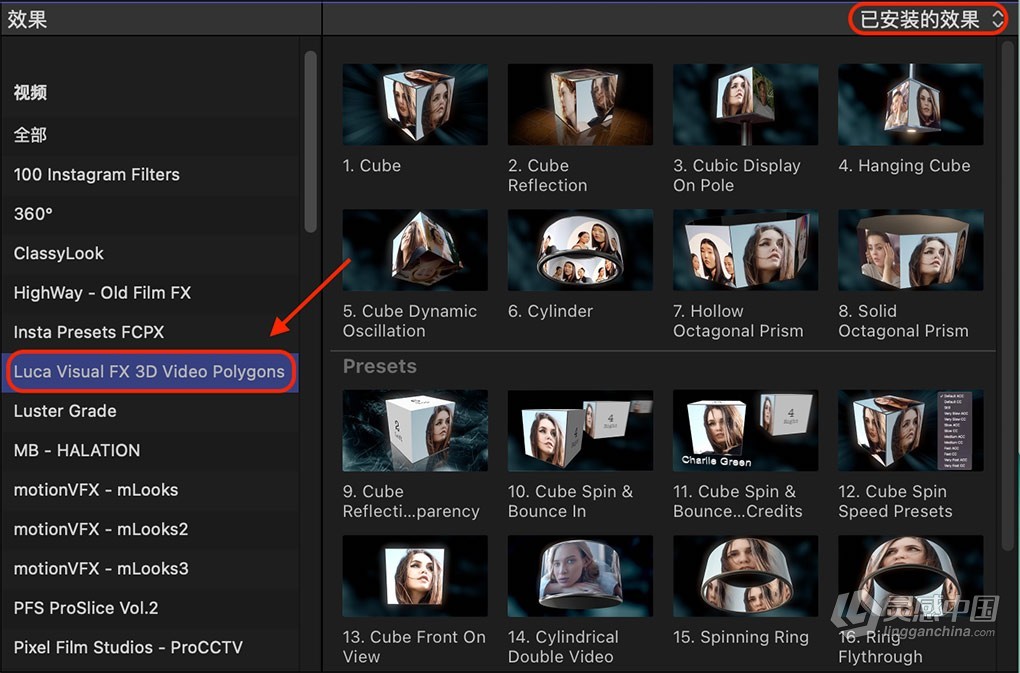Click the 12. Cube Spin Speed Presets label
Image resolution: width=1020 pixels, height=673 pixels.
click(x=895, y=501)
